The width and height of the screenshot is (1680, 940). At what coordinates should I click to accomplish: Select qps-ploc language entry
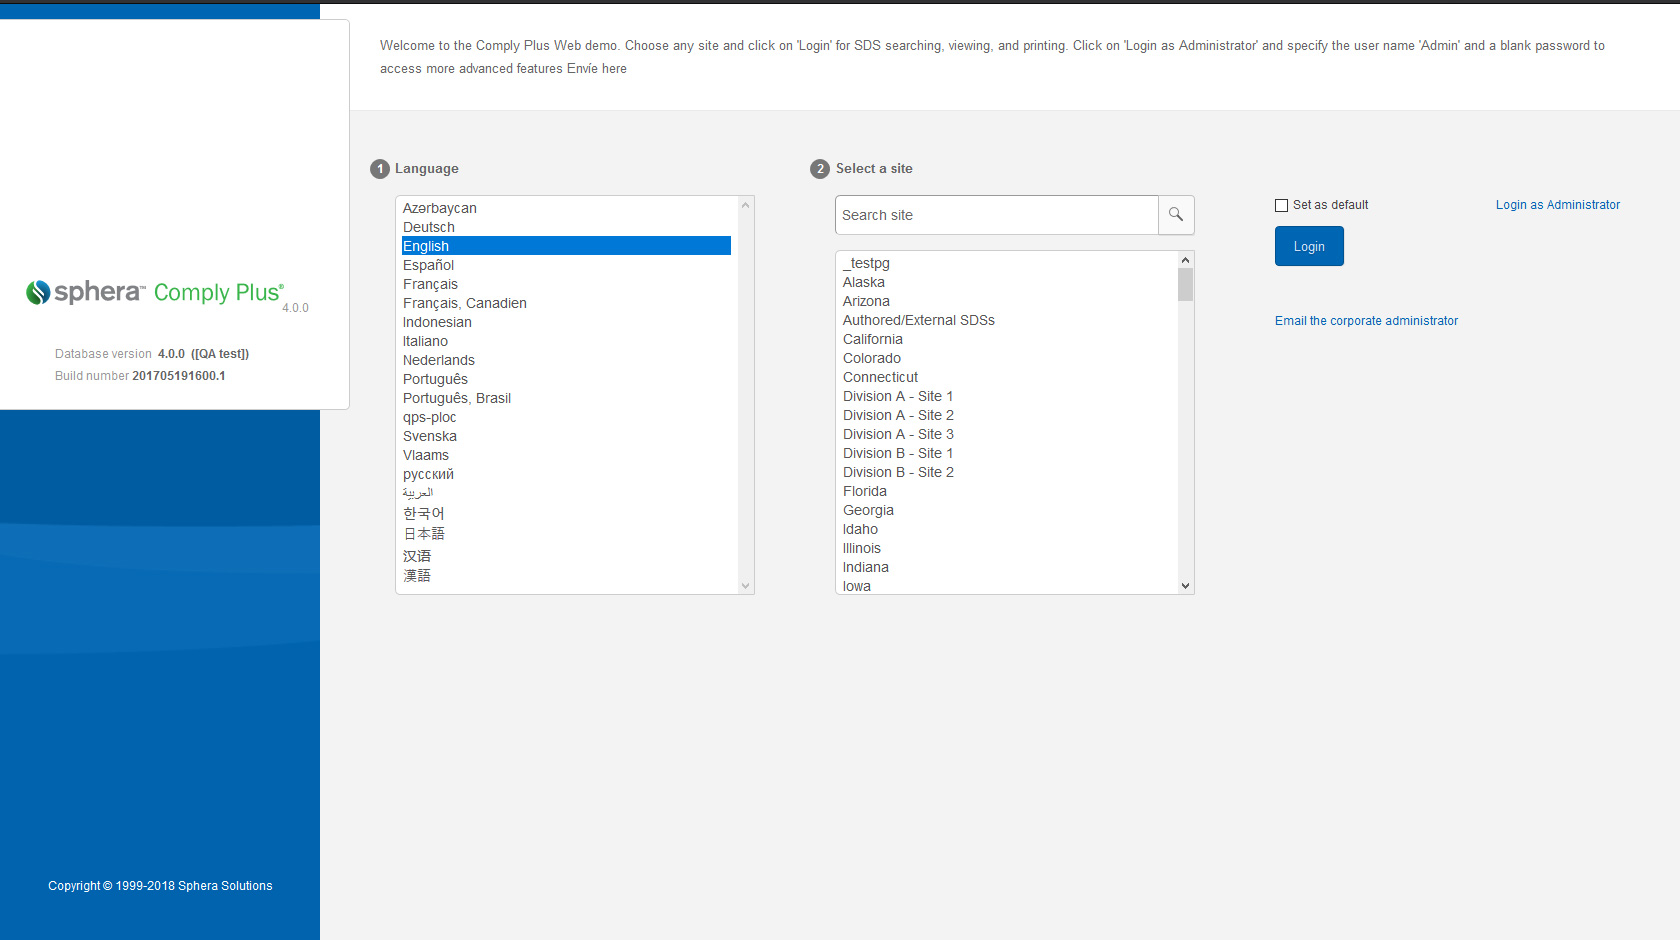tap(566, 417)
